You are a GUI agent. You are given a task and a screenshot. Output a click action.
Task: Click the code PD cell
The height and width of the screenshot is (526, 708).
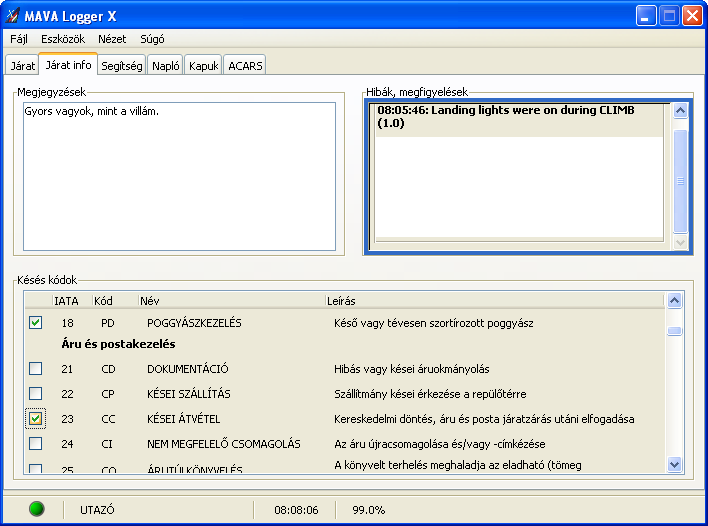[107, 323]
